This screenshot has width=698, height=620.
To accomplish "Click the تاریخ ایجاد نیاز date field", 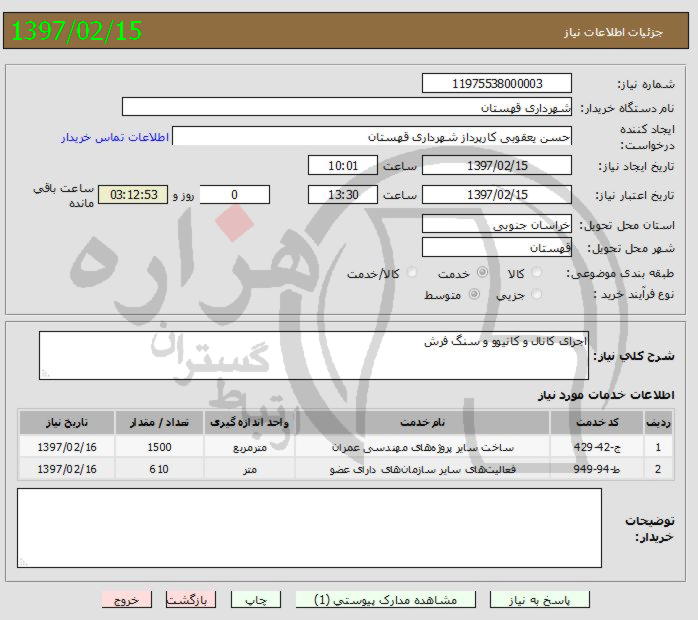I will pos(497,165).
